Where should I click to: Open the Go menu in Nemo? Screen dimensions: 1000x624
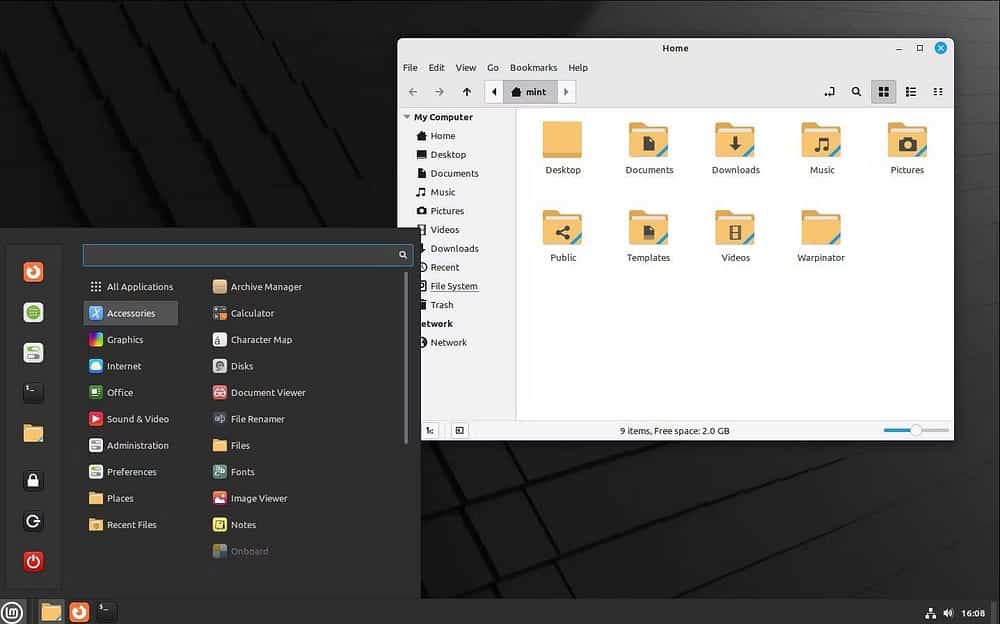pyautogui.click(x=492, y=67)
